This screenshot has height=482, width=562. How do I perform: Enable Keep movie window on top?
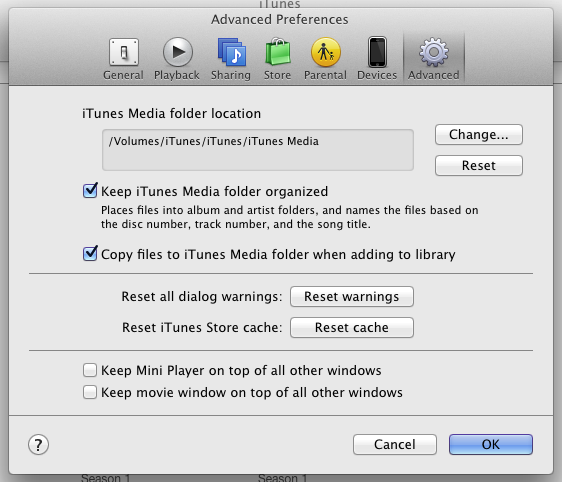90,392
